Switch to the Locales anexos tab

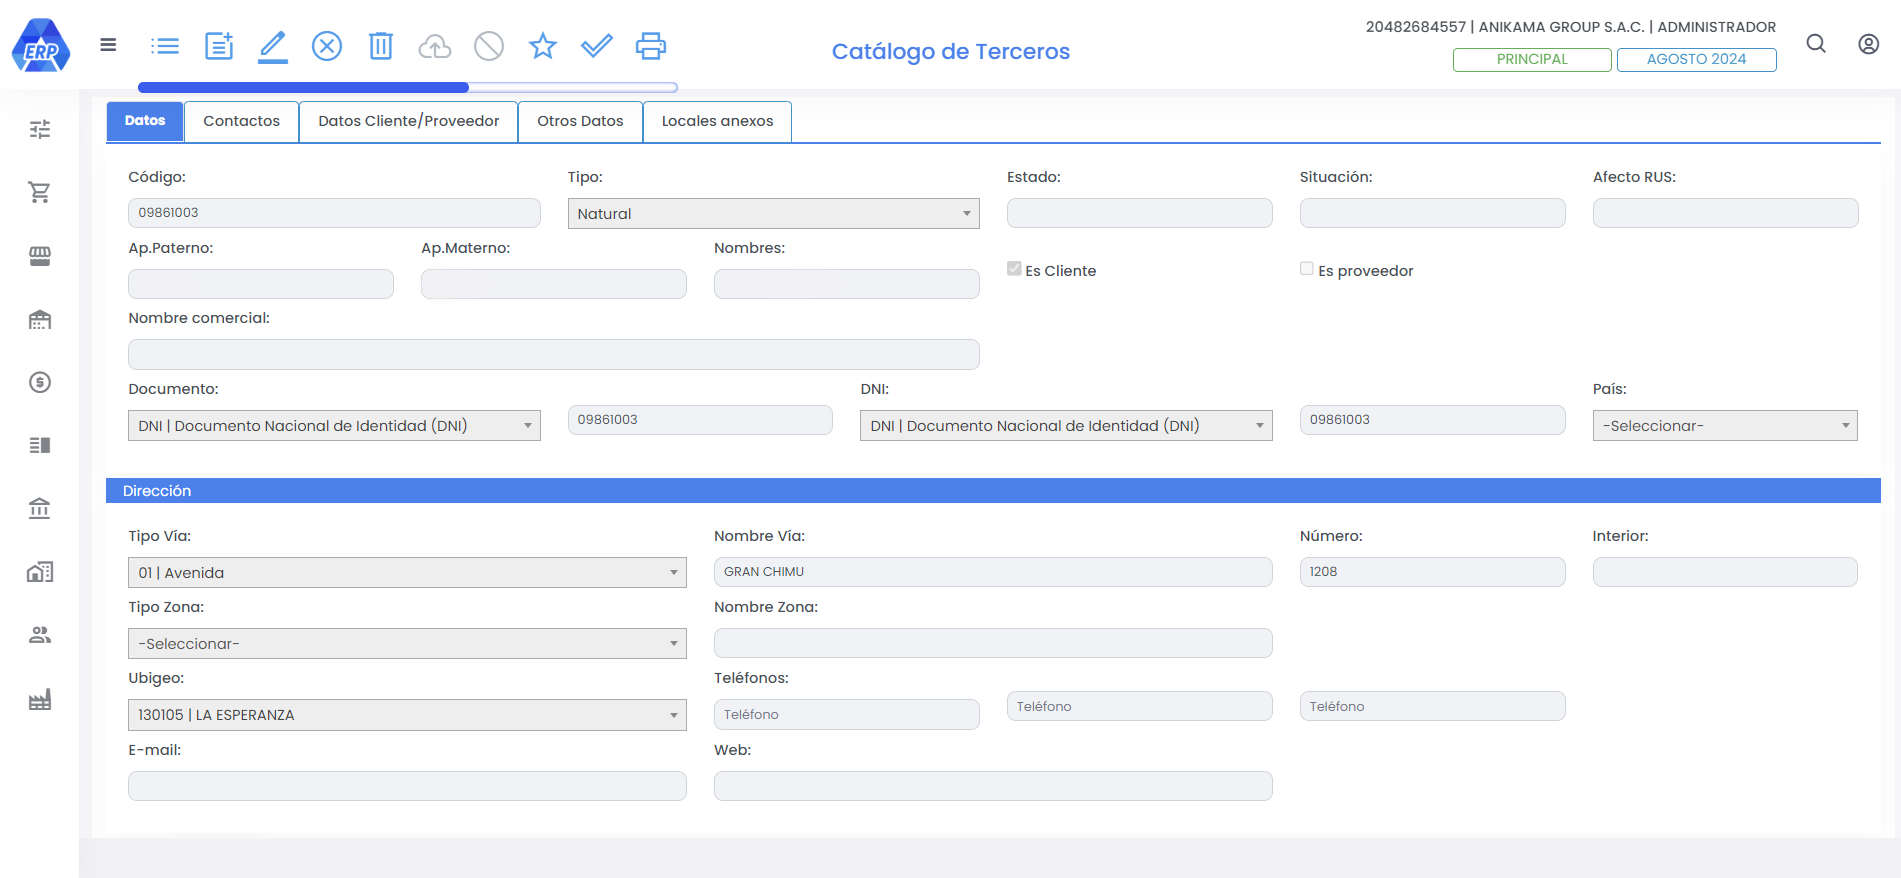(717, 121)
